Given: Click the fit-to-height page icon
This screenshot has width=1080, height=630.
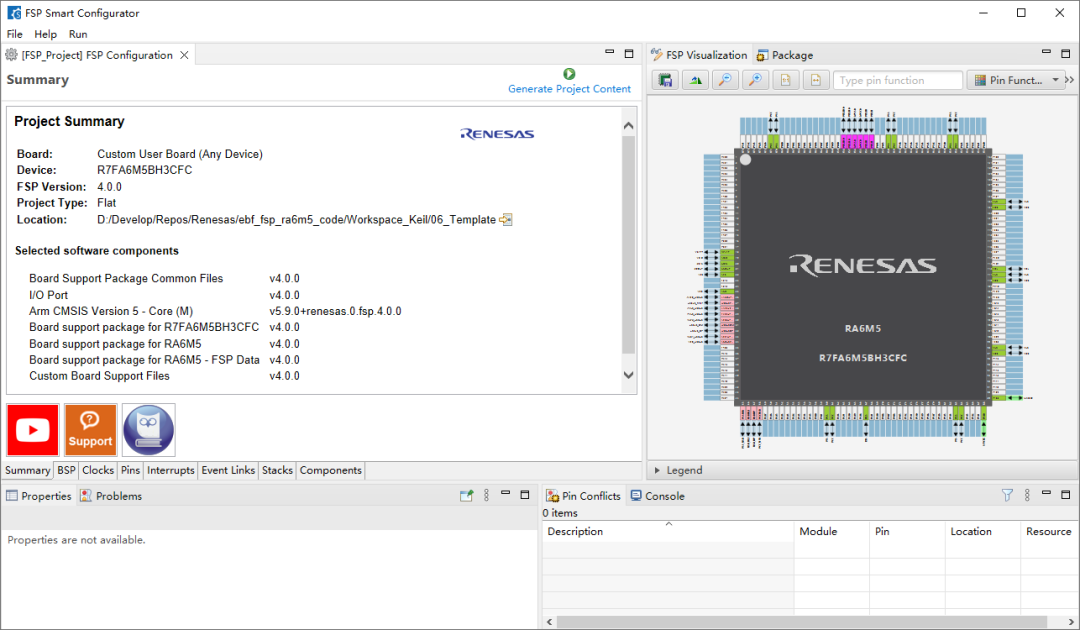Looking at the screenshot, I should [785, 81].
